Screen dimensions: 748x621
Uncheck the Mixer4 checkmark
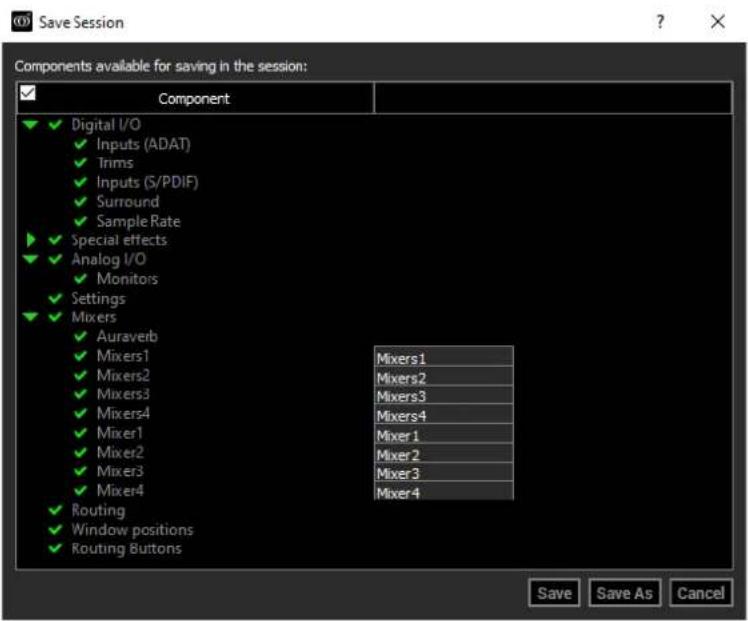(81, 490)
